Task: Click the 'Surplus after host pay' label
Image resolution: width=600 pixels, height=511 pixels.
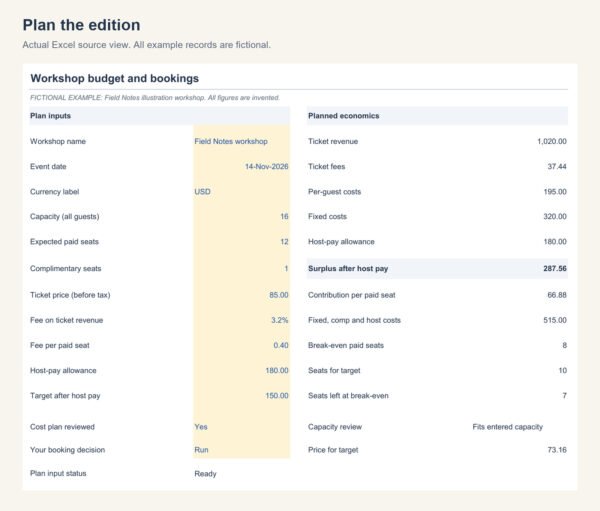Action: pyautogui.click(x=348, y=269)
